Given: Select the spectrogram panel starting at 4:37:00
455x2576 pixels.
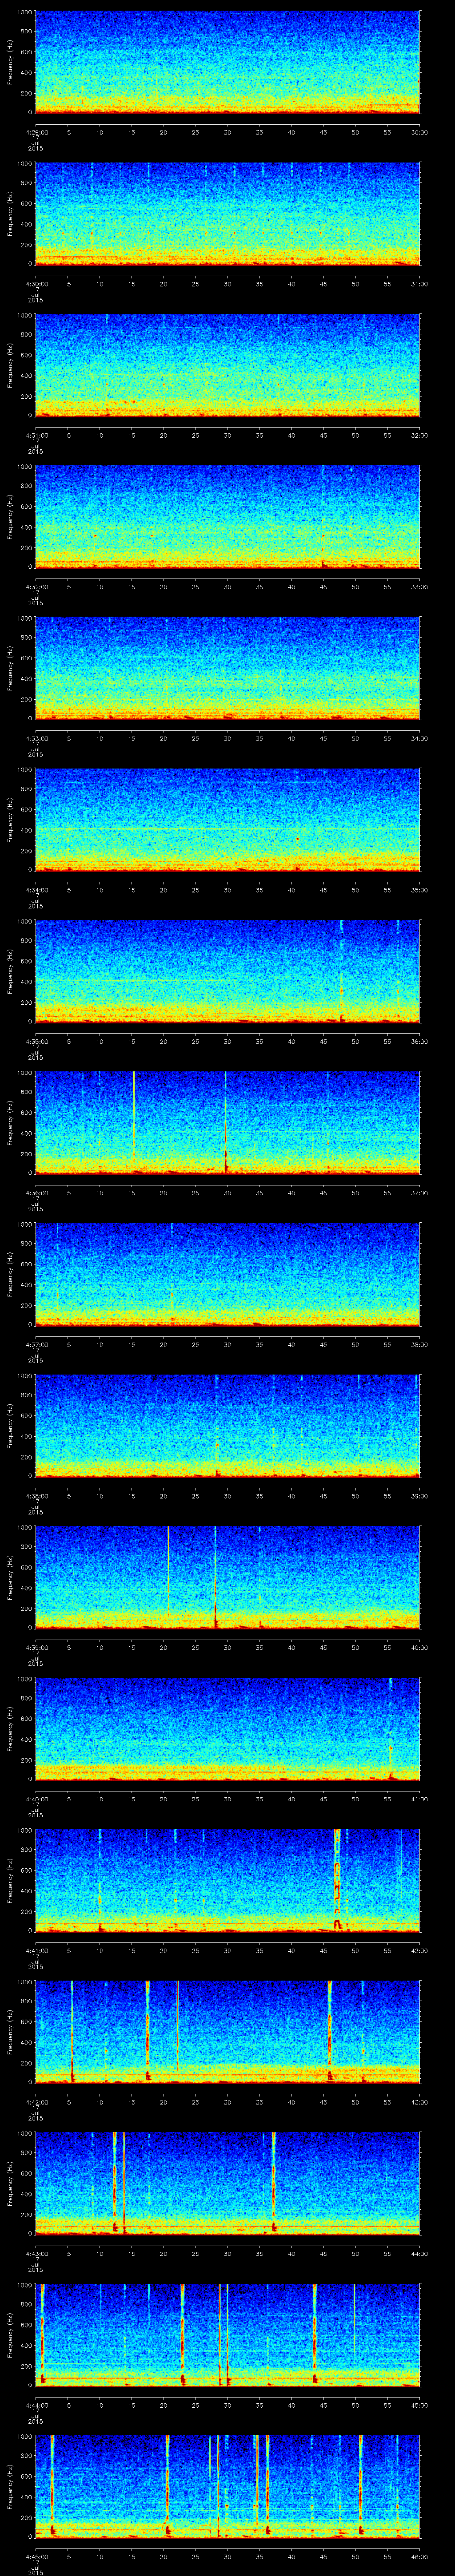Looking at the screenshot, I should pyautogui.click(x=227, y=1274).
